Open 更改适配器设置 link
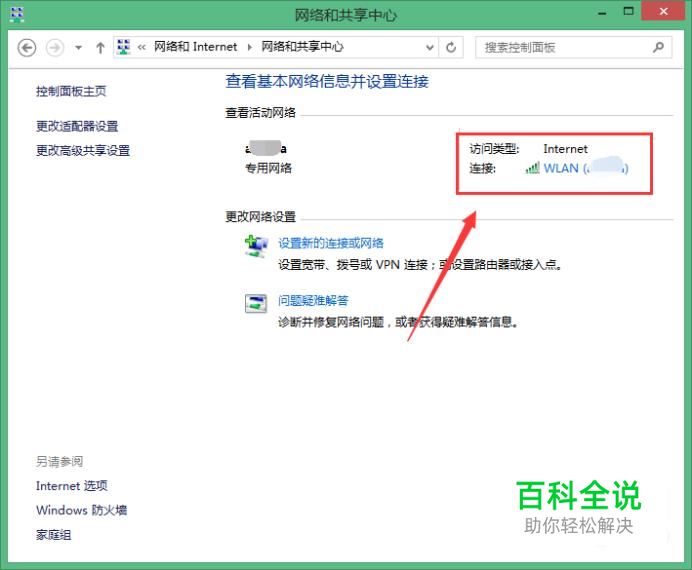This screenshot has width=692, height=570. [77, 126]
